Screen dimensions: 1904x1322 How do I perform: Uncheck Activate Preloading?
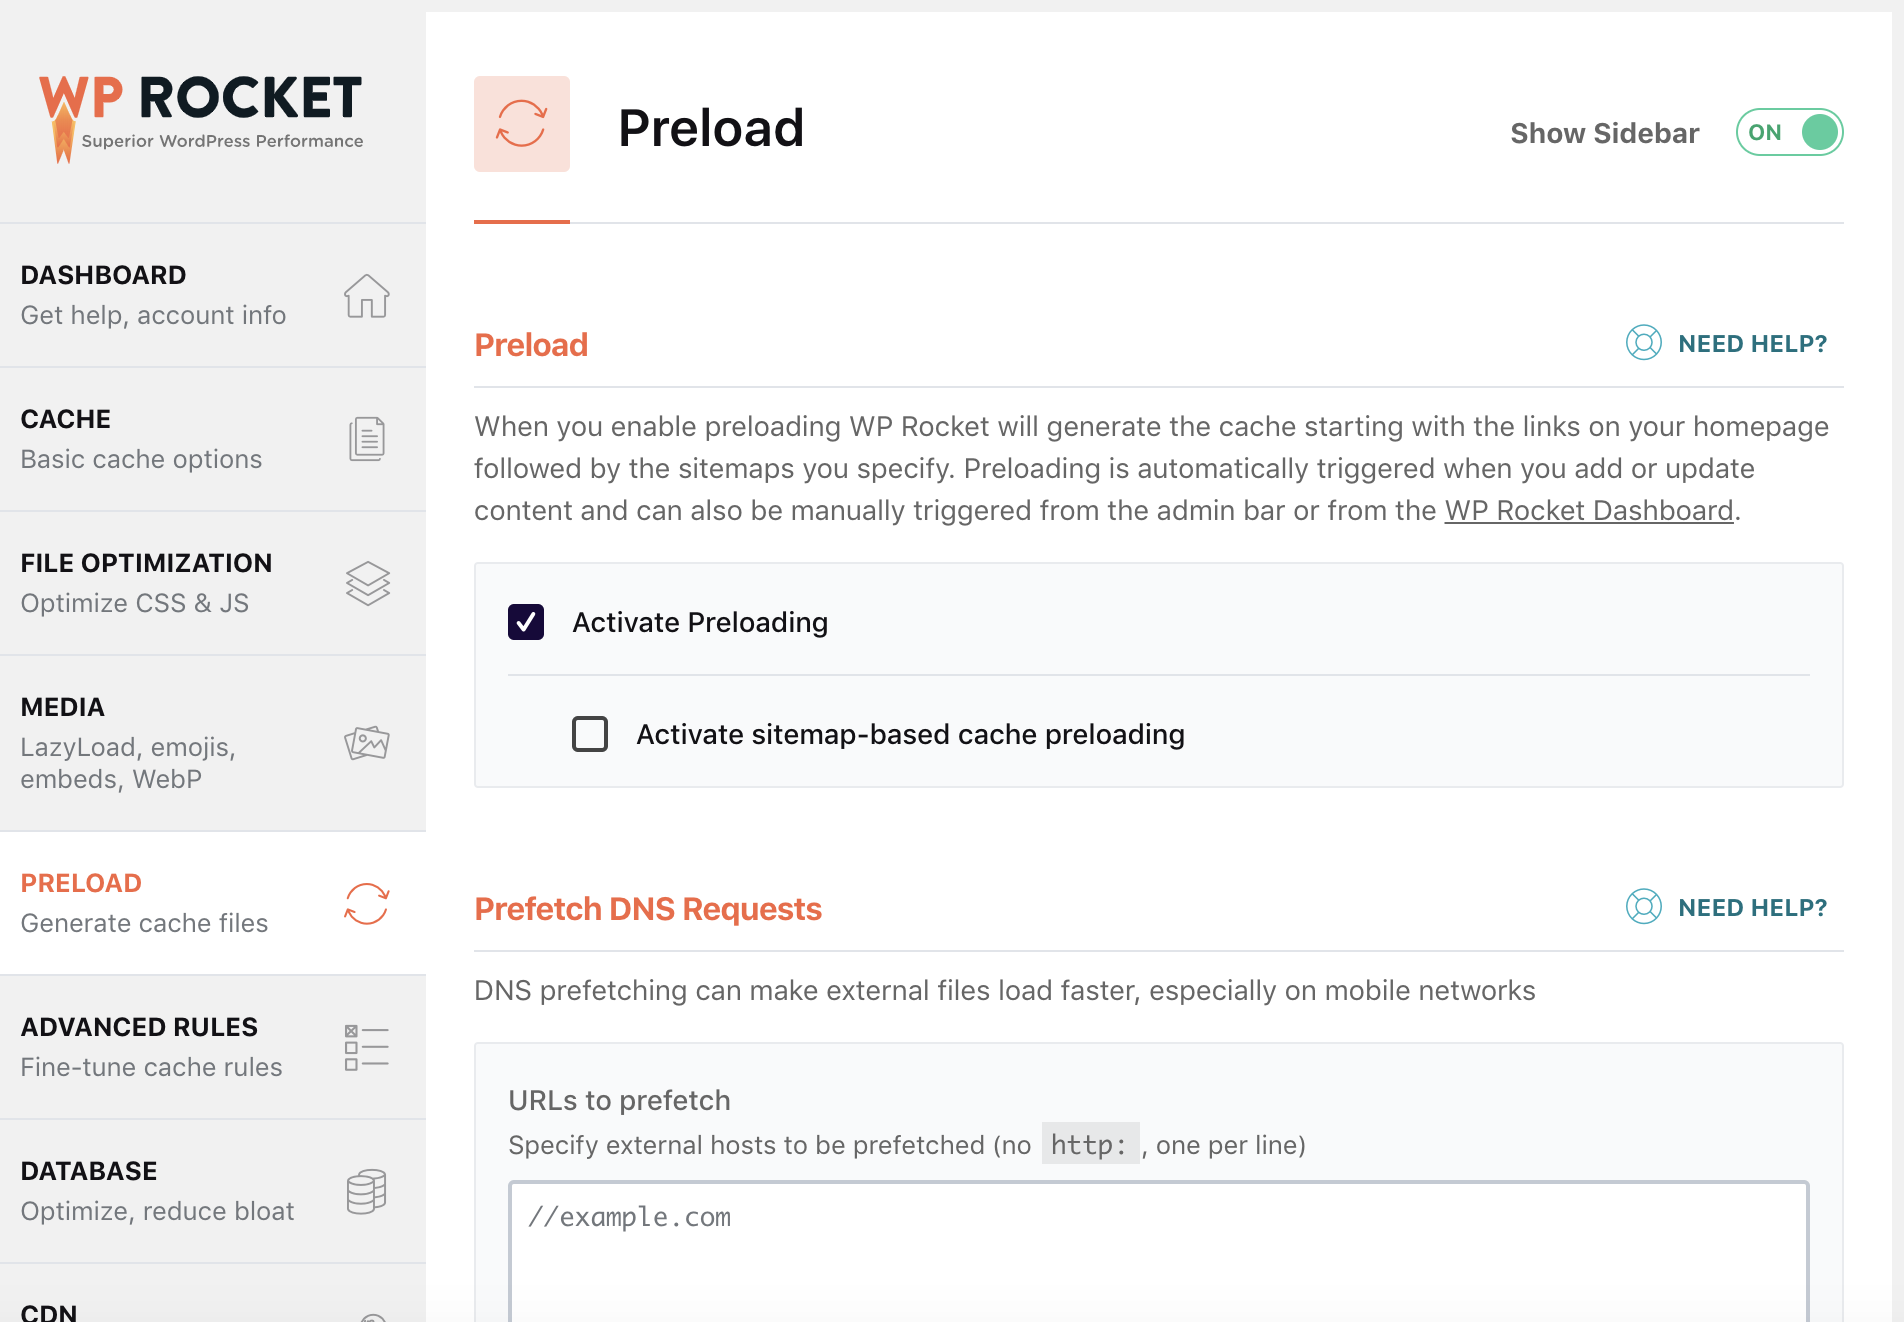coord(525,621)
